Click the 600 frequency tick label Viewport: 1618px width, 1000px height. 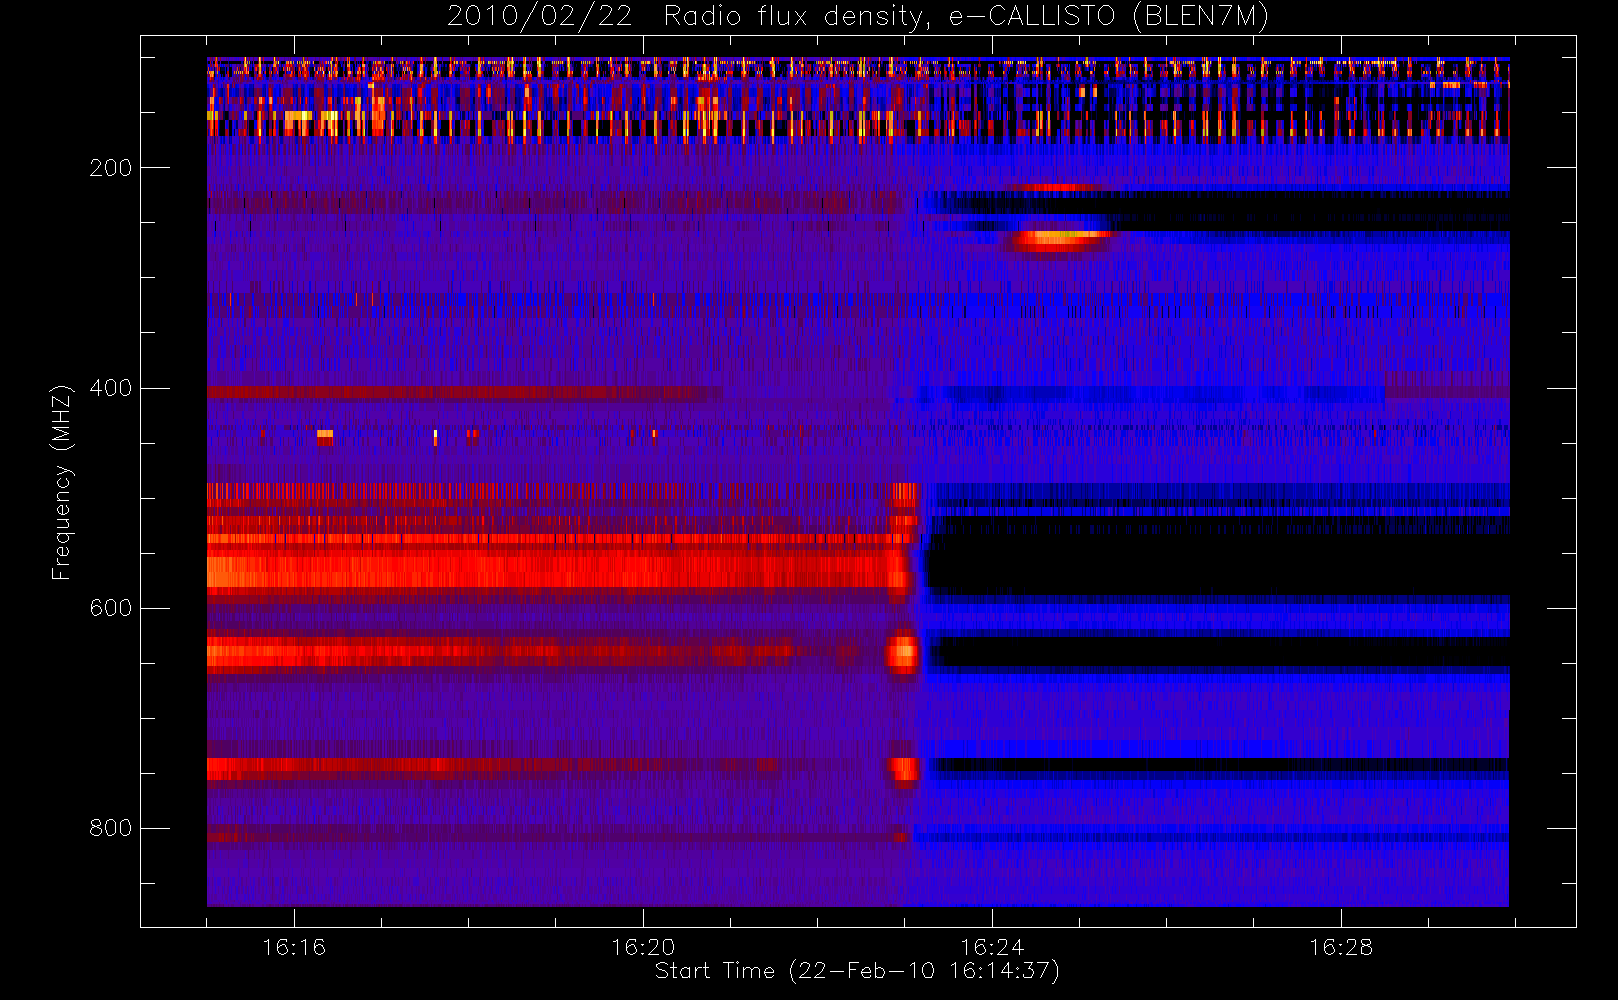tap(110, 608)
